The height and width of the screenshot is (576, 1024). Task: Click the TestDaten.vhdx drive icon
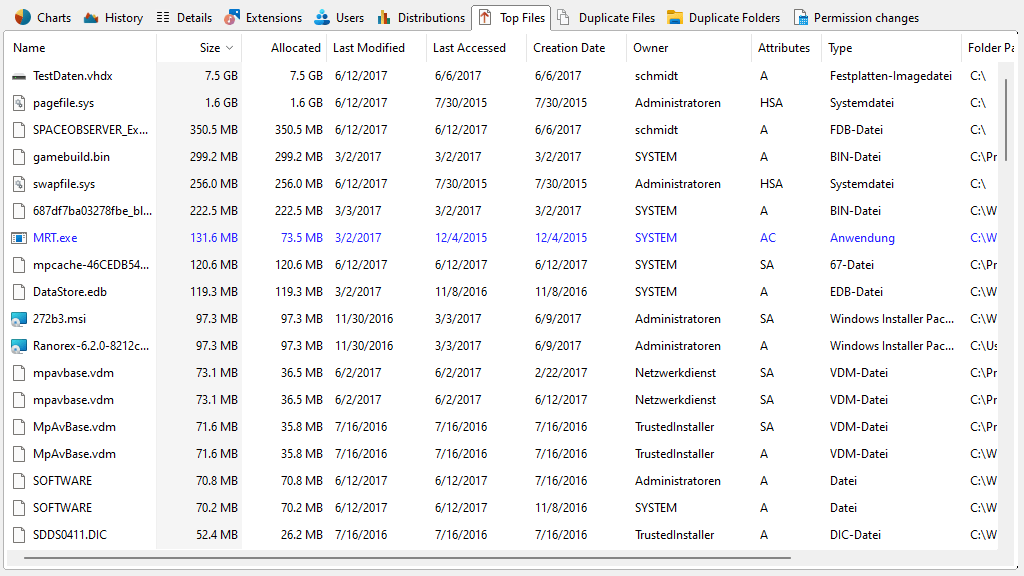(19, 76)
